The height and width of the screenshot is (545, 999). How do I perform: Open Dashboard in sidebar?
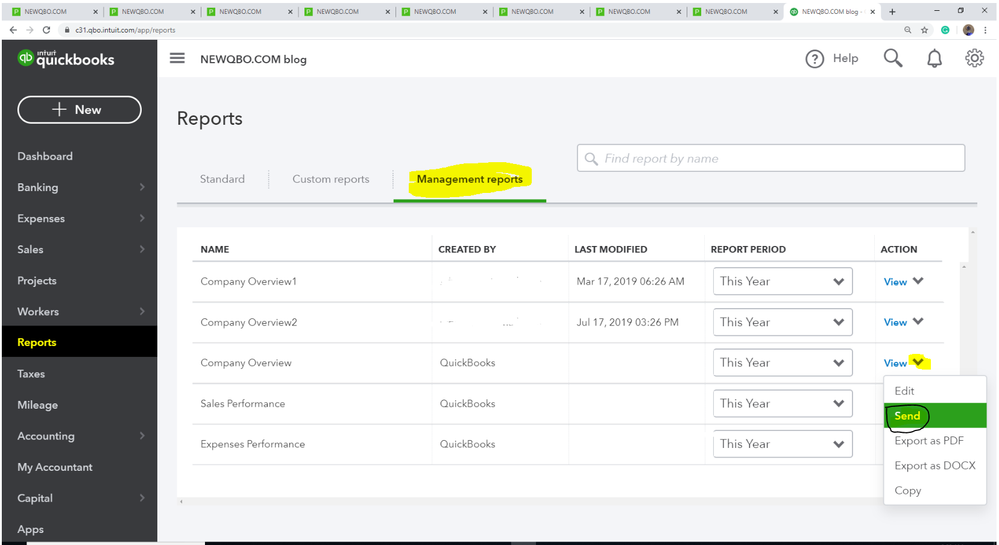(45, 156)
